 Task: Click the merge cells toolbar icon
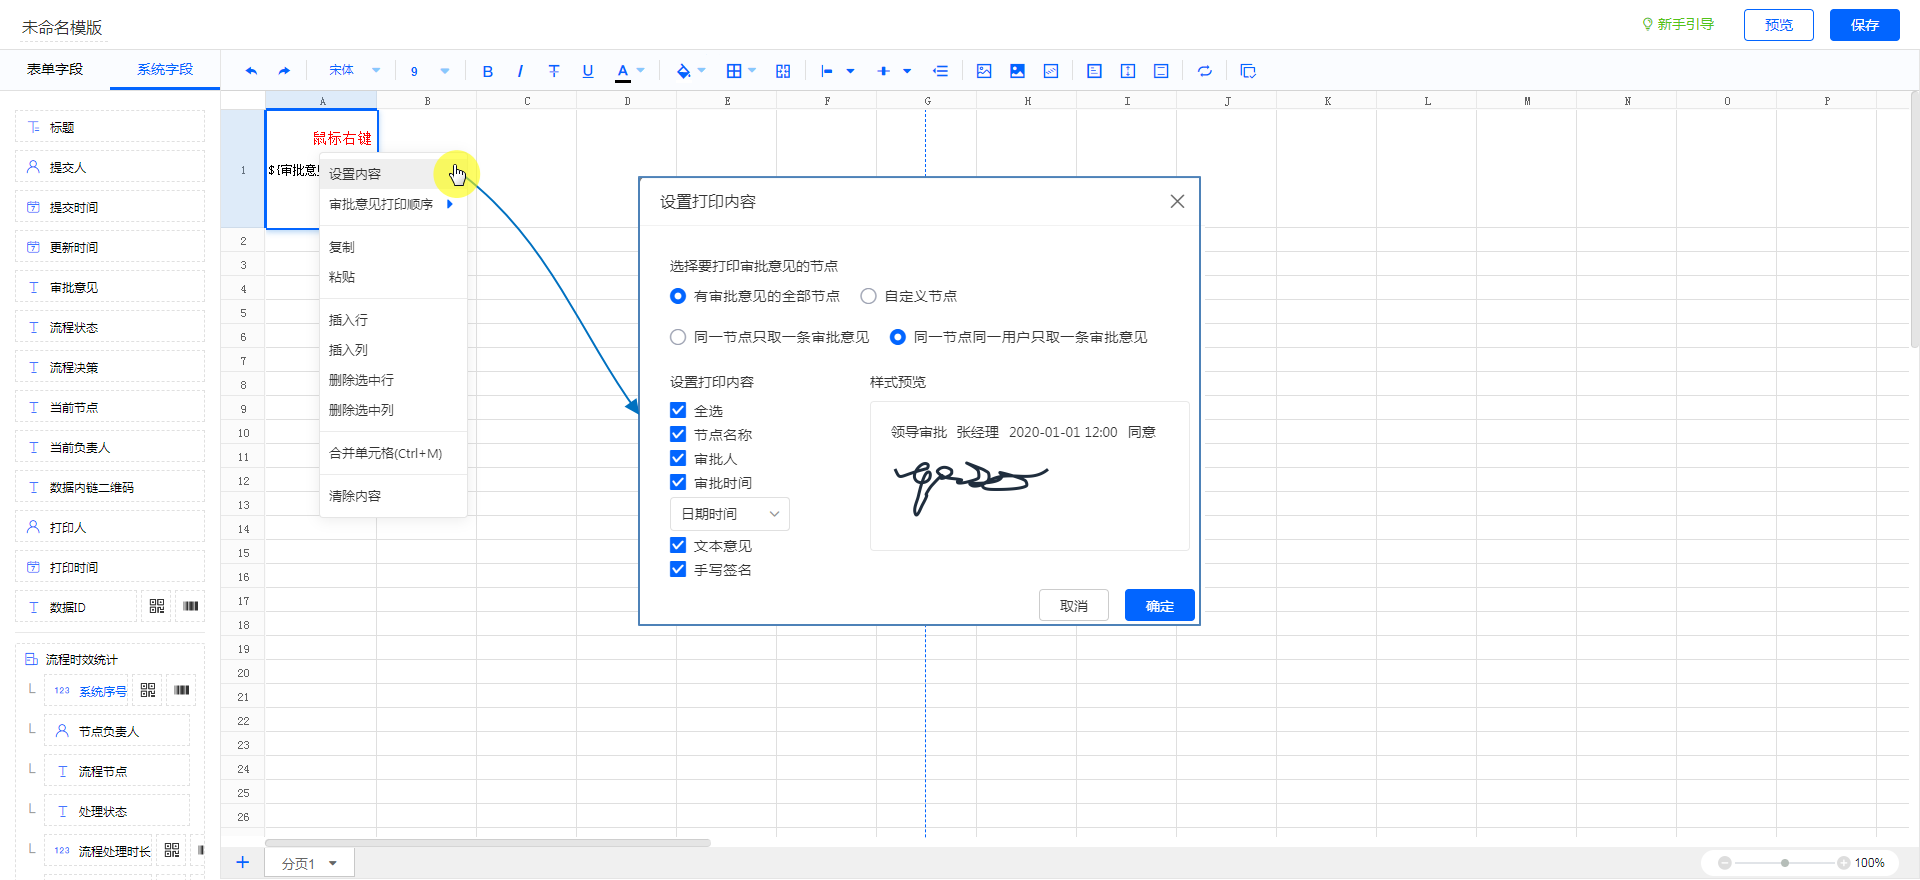click(783, 71)
